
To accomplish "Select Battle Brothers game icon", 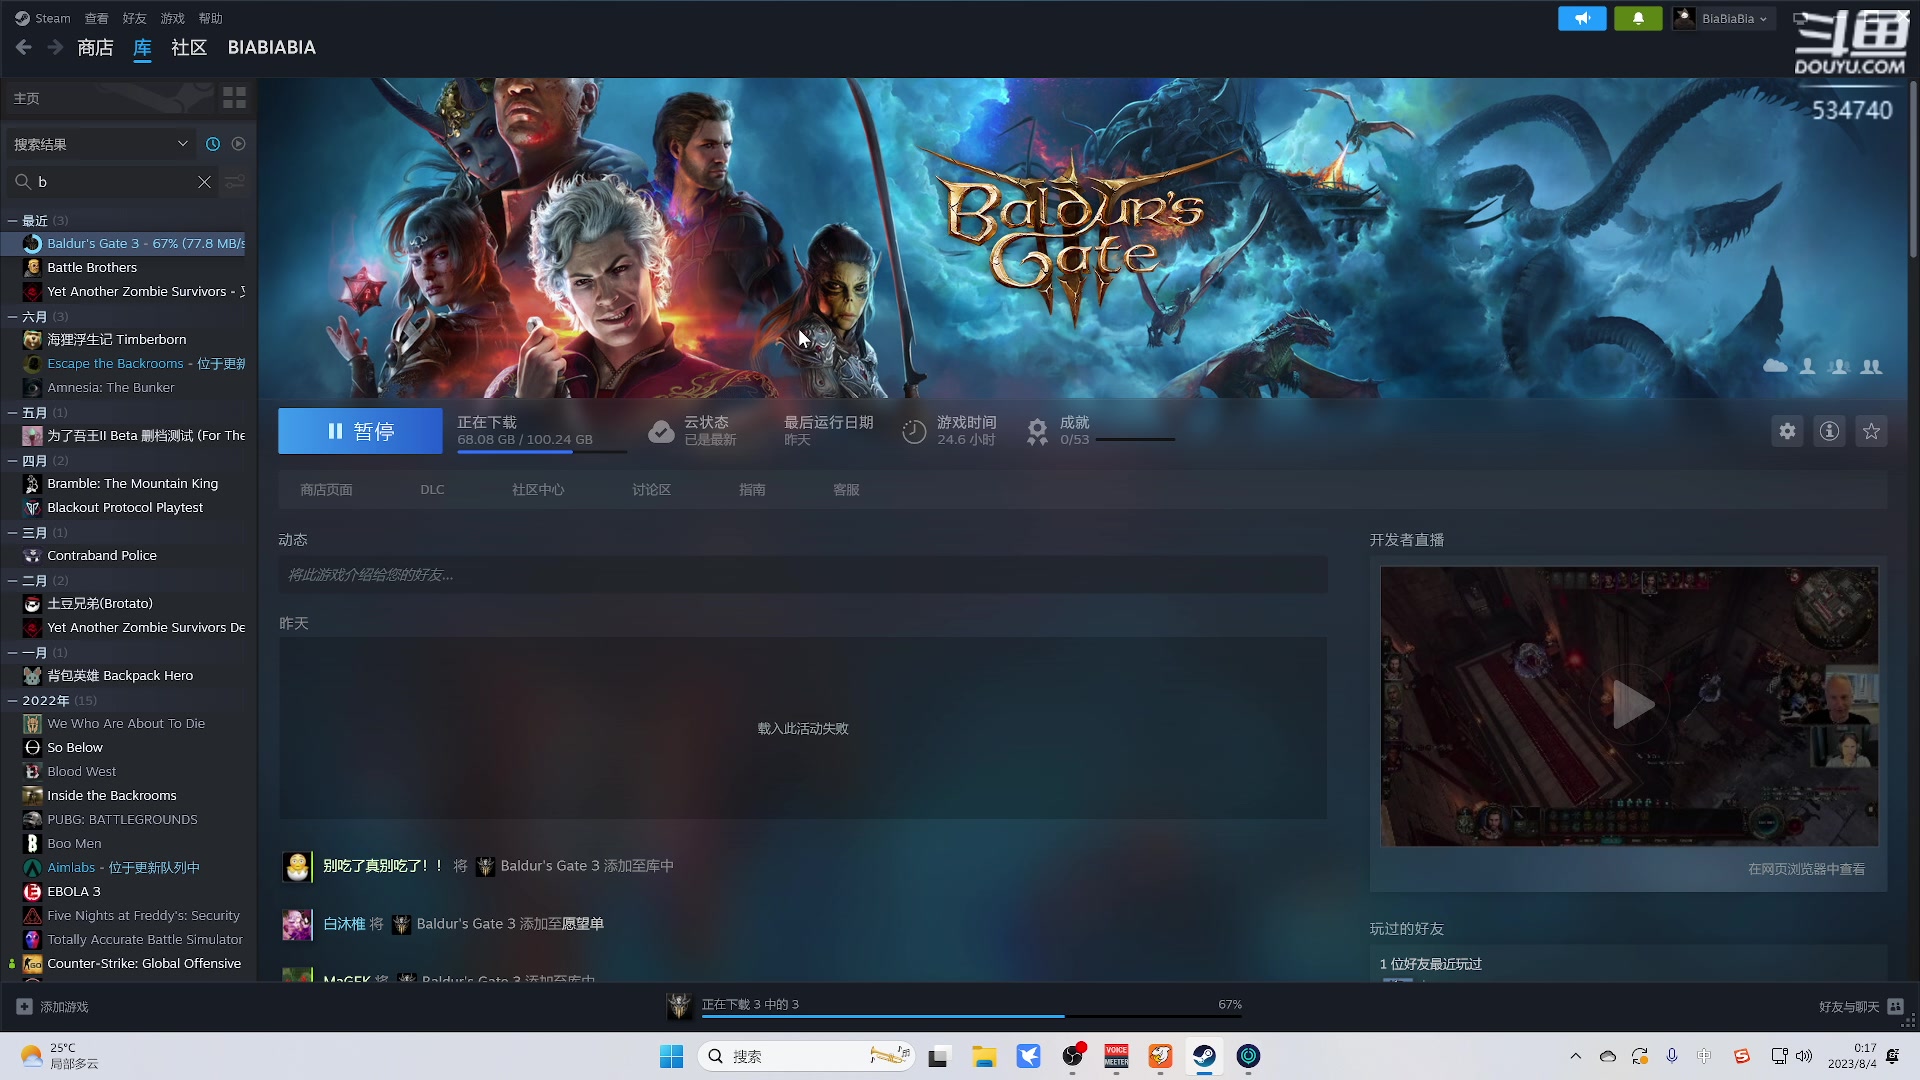I will point(32,268).
